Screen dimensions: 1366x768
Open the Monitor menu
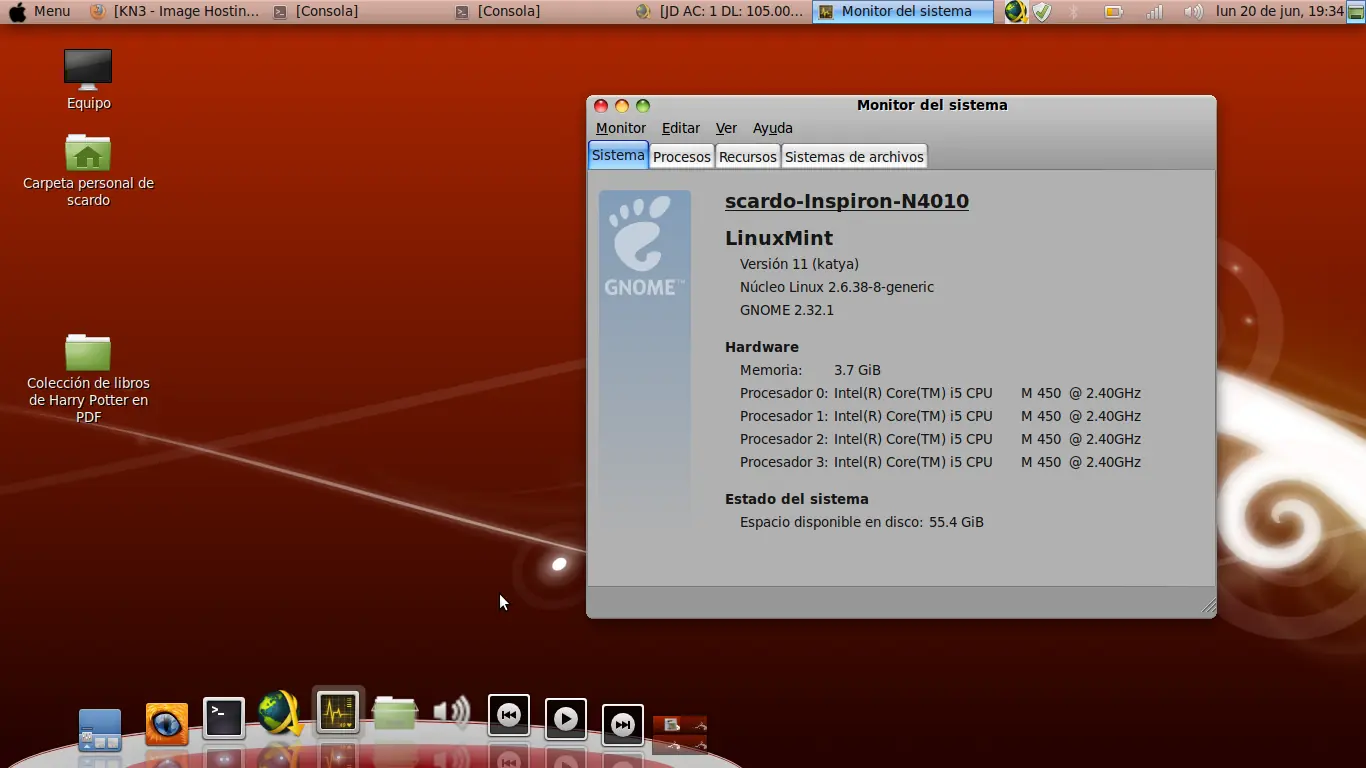[621, 128]
